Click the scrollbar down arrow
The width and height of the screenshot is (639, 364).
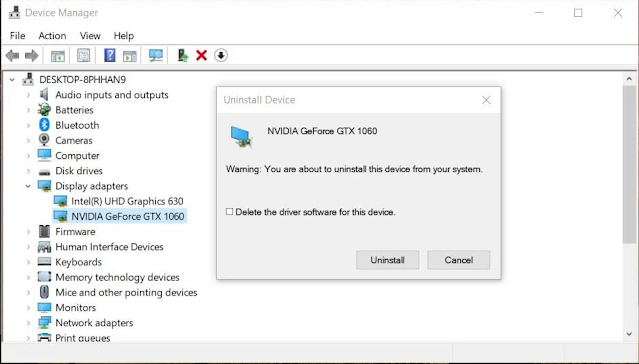click(x=629, y=334)
